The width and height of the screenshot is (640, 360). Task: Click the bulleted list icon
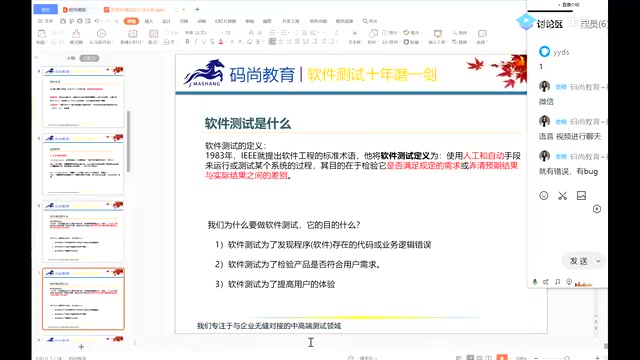coord(273,33)
